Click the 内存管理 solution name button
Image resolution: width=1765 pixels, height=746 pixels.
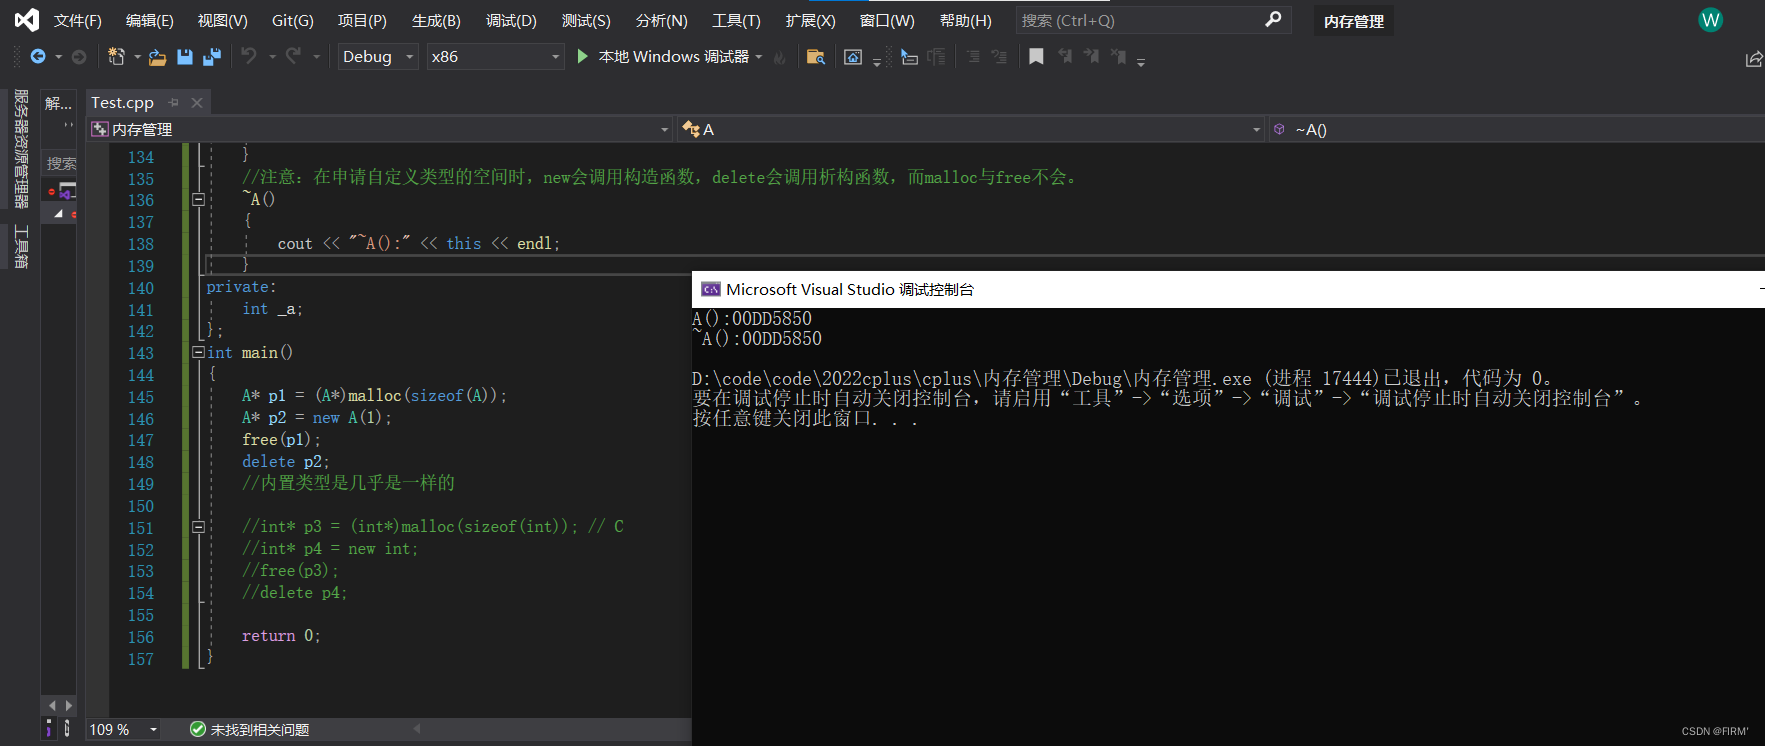coord(1354,21)
